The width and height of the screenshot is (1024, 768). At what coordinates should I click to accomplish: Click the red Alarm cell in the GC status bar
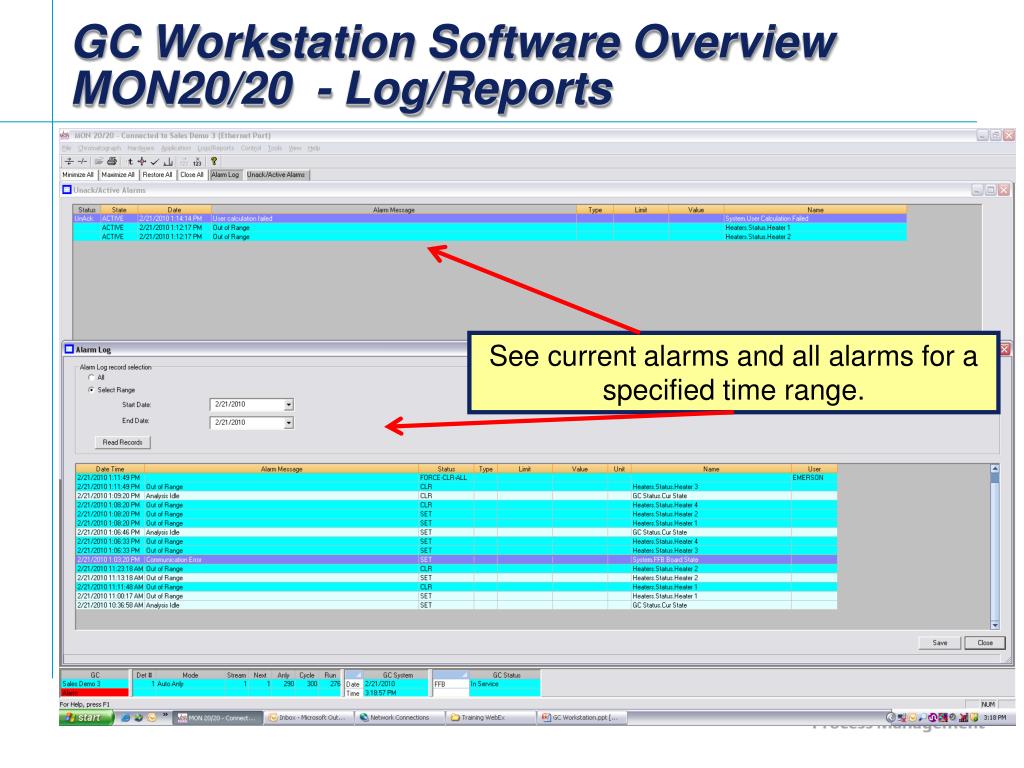95,692
